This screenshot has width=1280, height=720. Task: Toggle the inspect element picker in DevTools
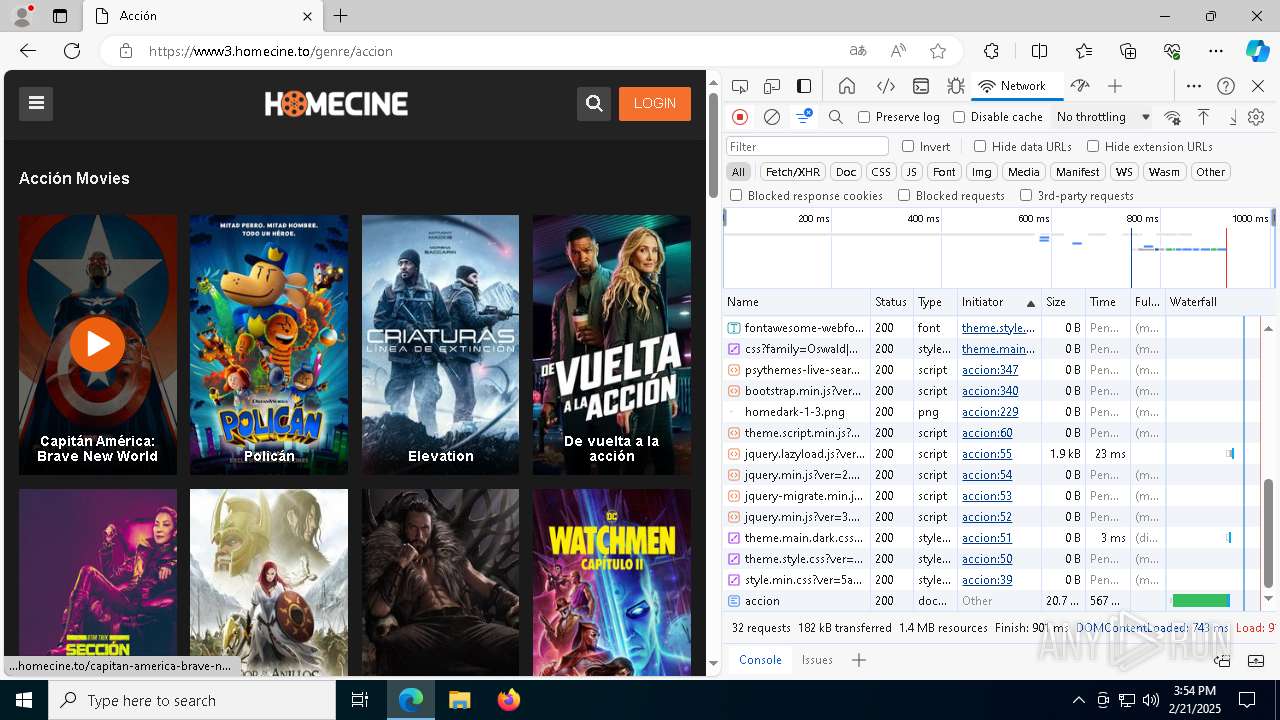click(x=740, y=86)
